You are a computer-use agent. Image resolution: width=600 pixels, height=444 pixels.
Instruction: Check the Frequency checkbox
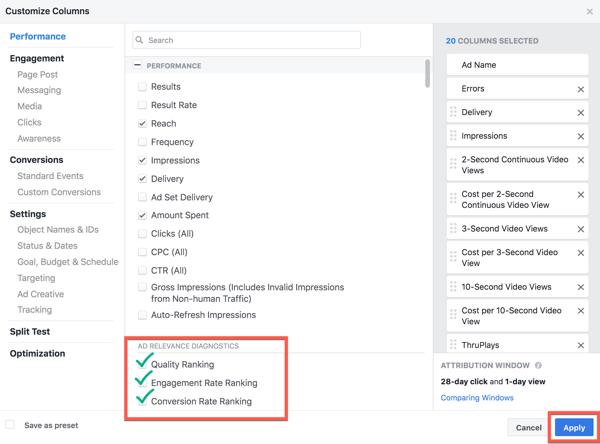coord(142,142)
